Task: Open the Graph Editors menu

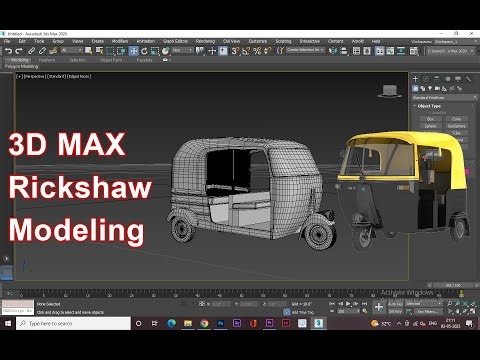Action: pyautogui.click(x=175, y=41)
